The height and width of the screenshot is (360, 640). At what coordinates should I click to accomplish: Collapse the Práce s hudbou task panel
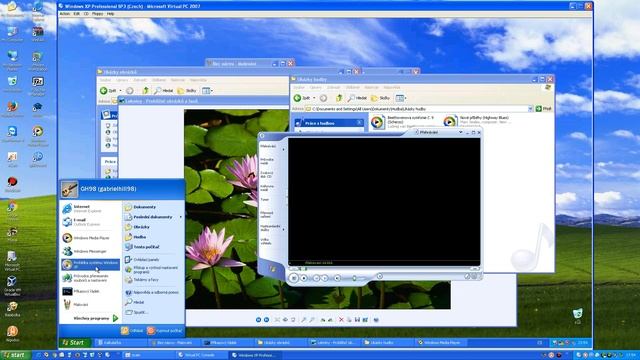coord(359,123)
